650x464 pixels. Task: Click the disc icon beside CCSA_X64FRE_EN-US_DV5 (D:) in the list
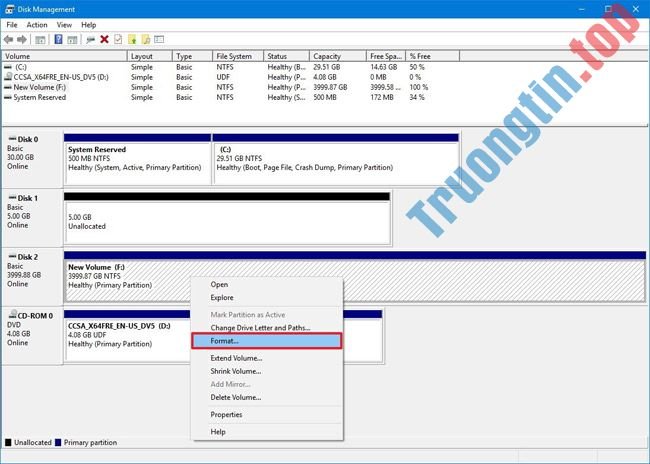click(8, 77)
